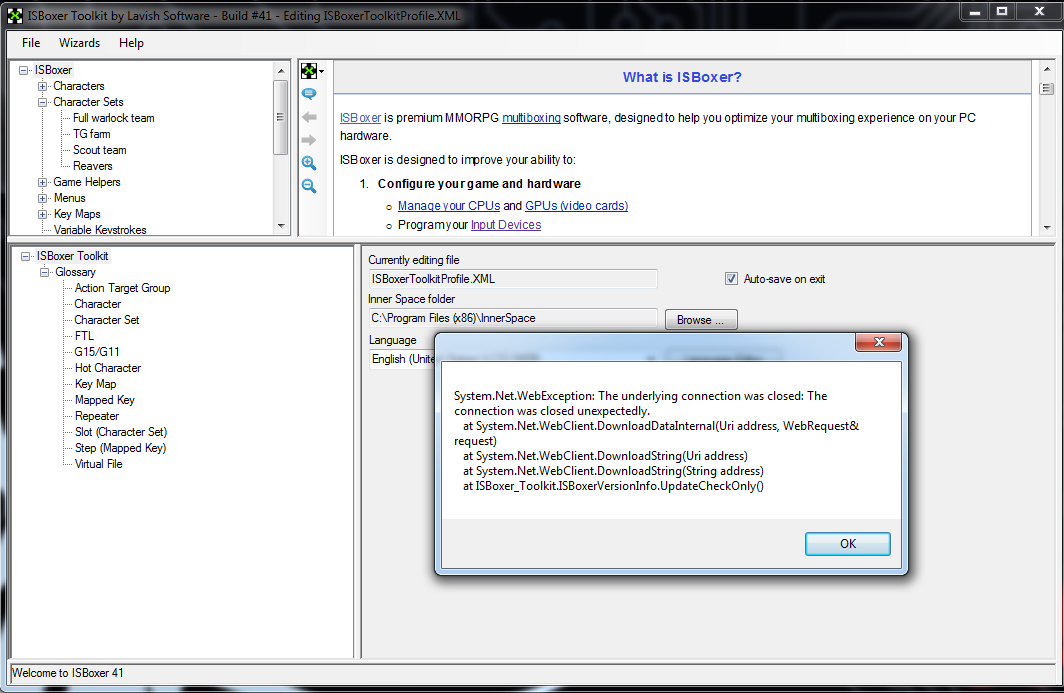This screenshot has width=1064, height=693.
Task: Collapse the Character Sets tree node
Action: pyautogui.click(x=42, y=102)
